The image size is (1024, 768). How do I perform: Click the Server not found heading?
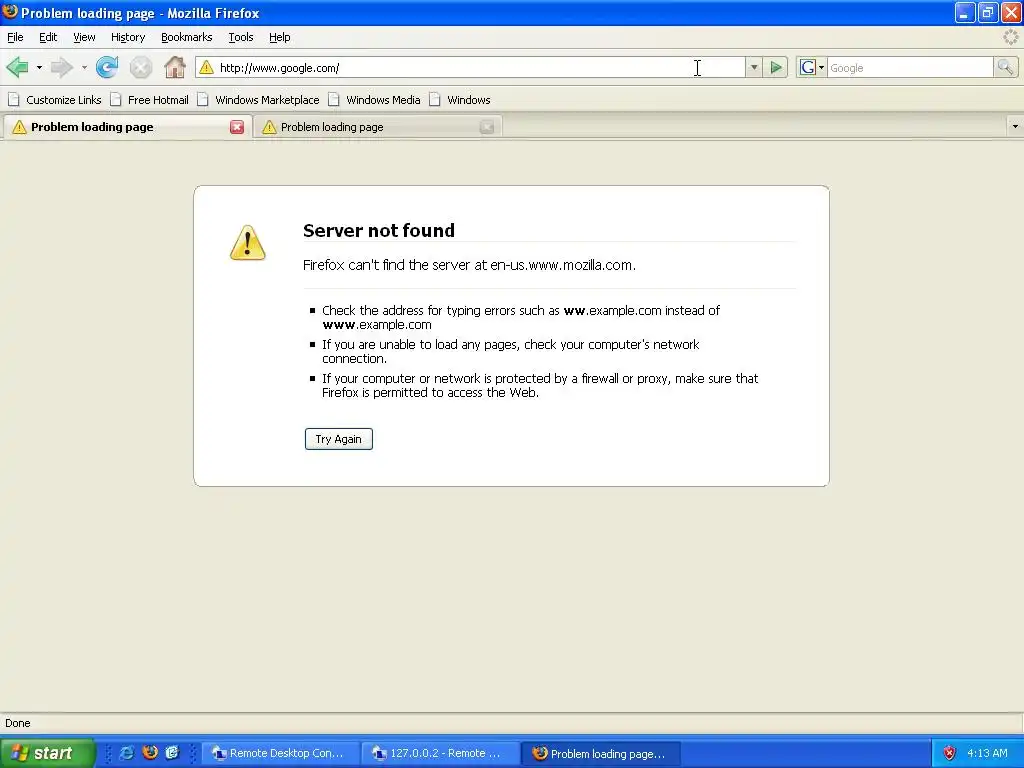379,231
